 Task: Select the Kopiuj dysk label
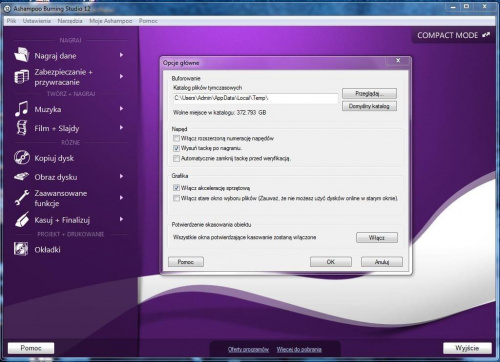(x=54, y=158)
